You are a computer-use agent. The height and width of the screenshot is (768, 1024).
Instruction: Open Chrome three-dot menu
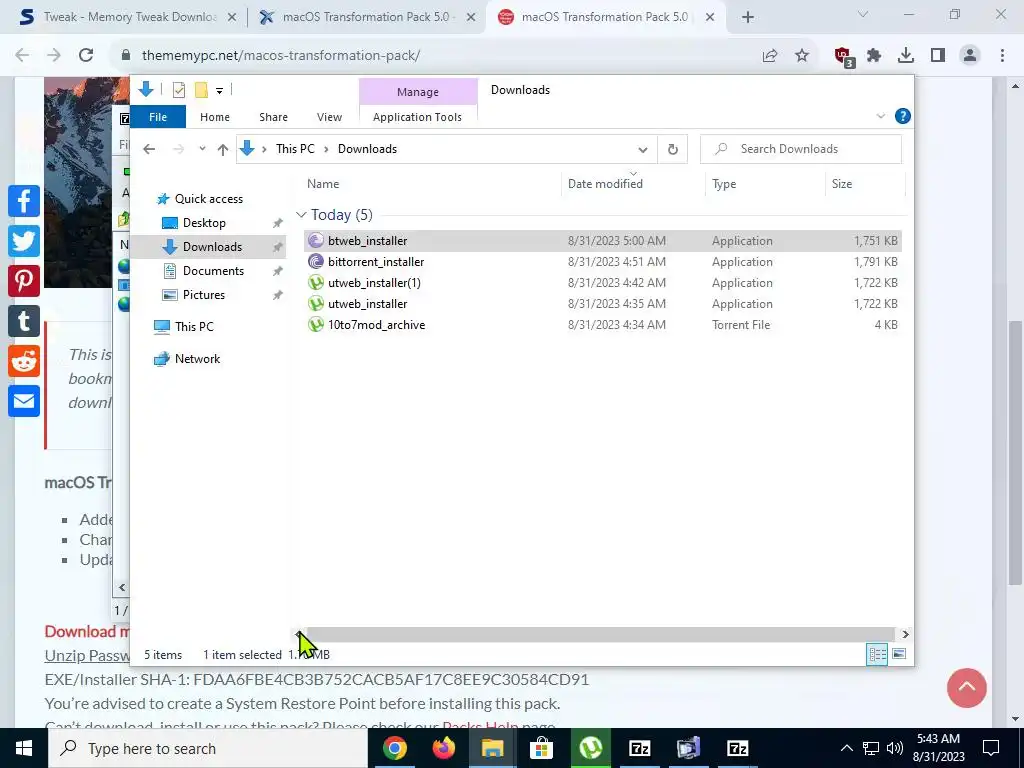1002,56
